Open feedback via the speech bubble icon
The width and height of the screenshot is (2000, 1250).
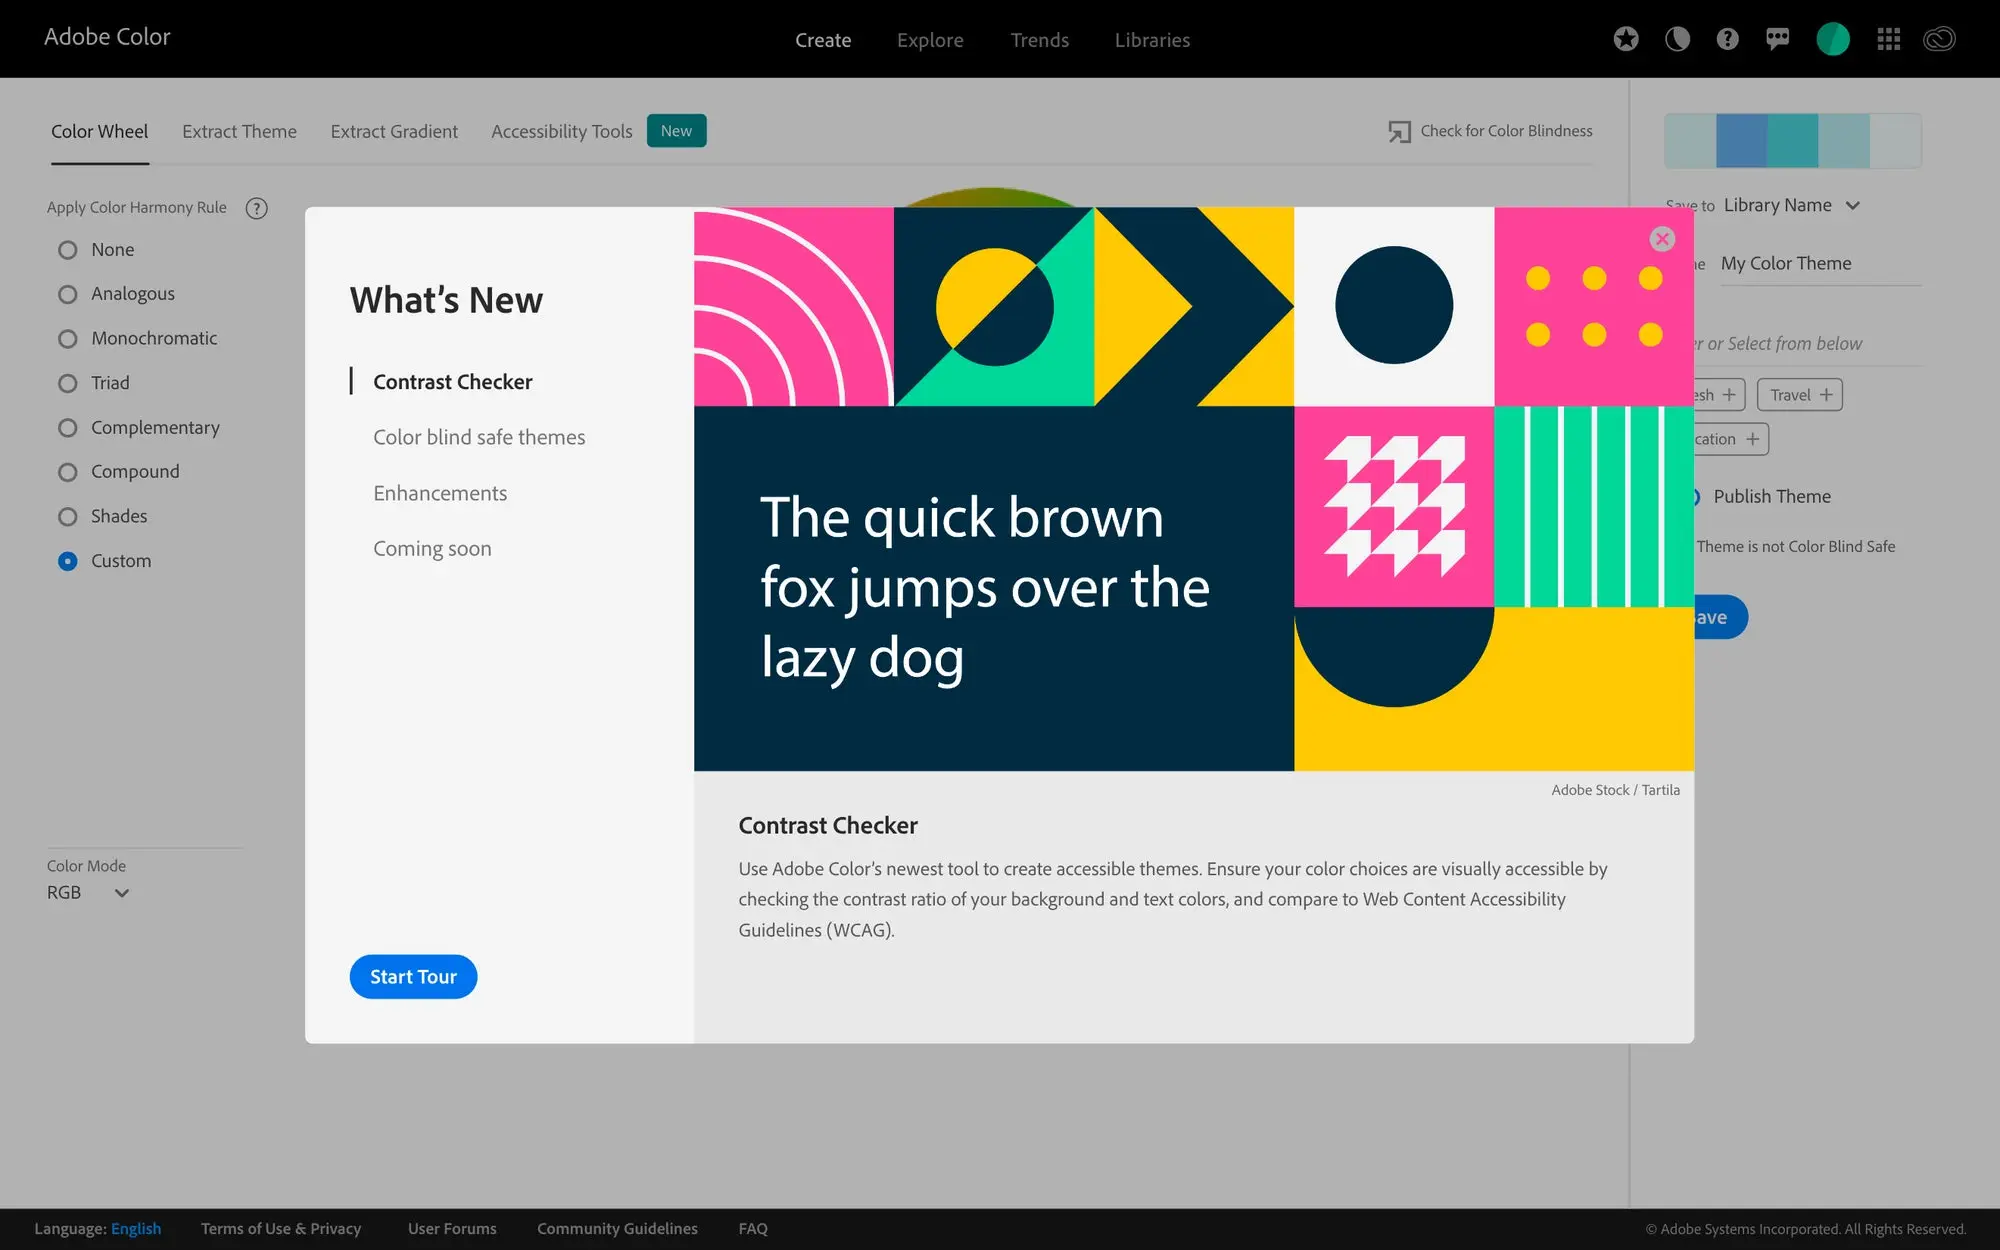click(x=1778, y=39)
